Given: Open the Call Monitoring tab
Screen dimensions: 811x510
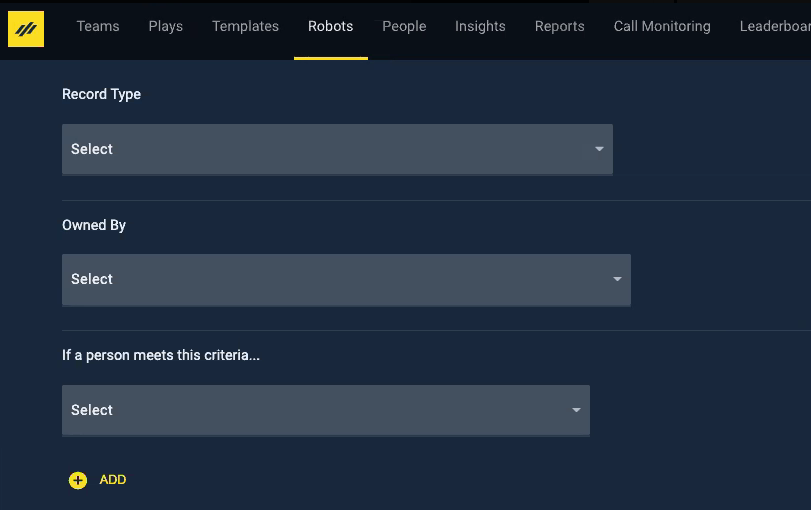Looking at the screenshot, I should (662, 26).
